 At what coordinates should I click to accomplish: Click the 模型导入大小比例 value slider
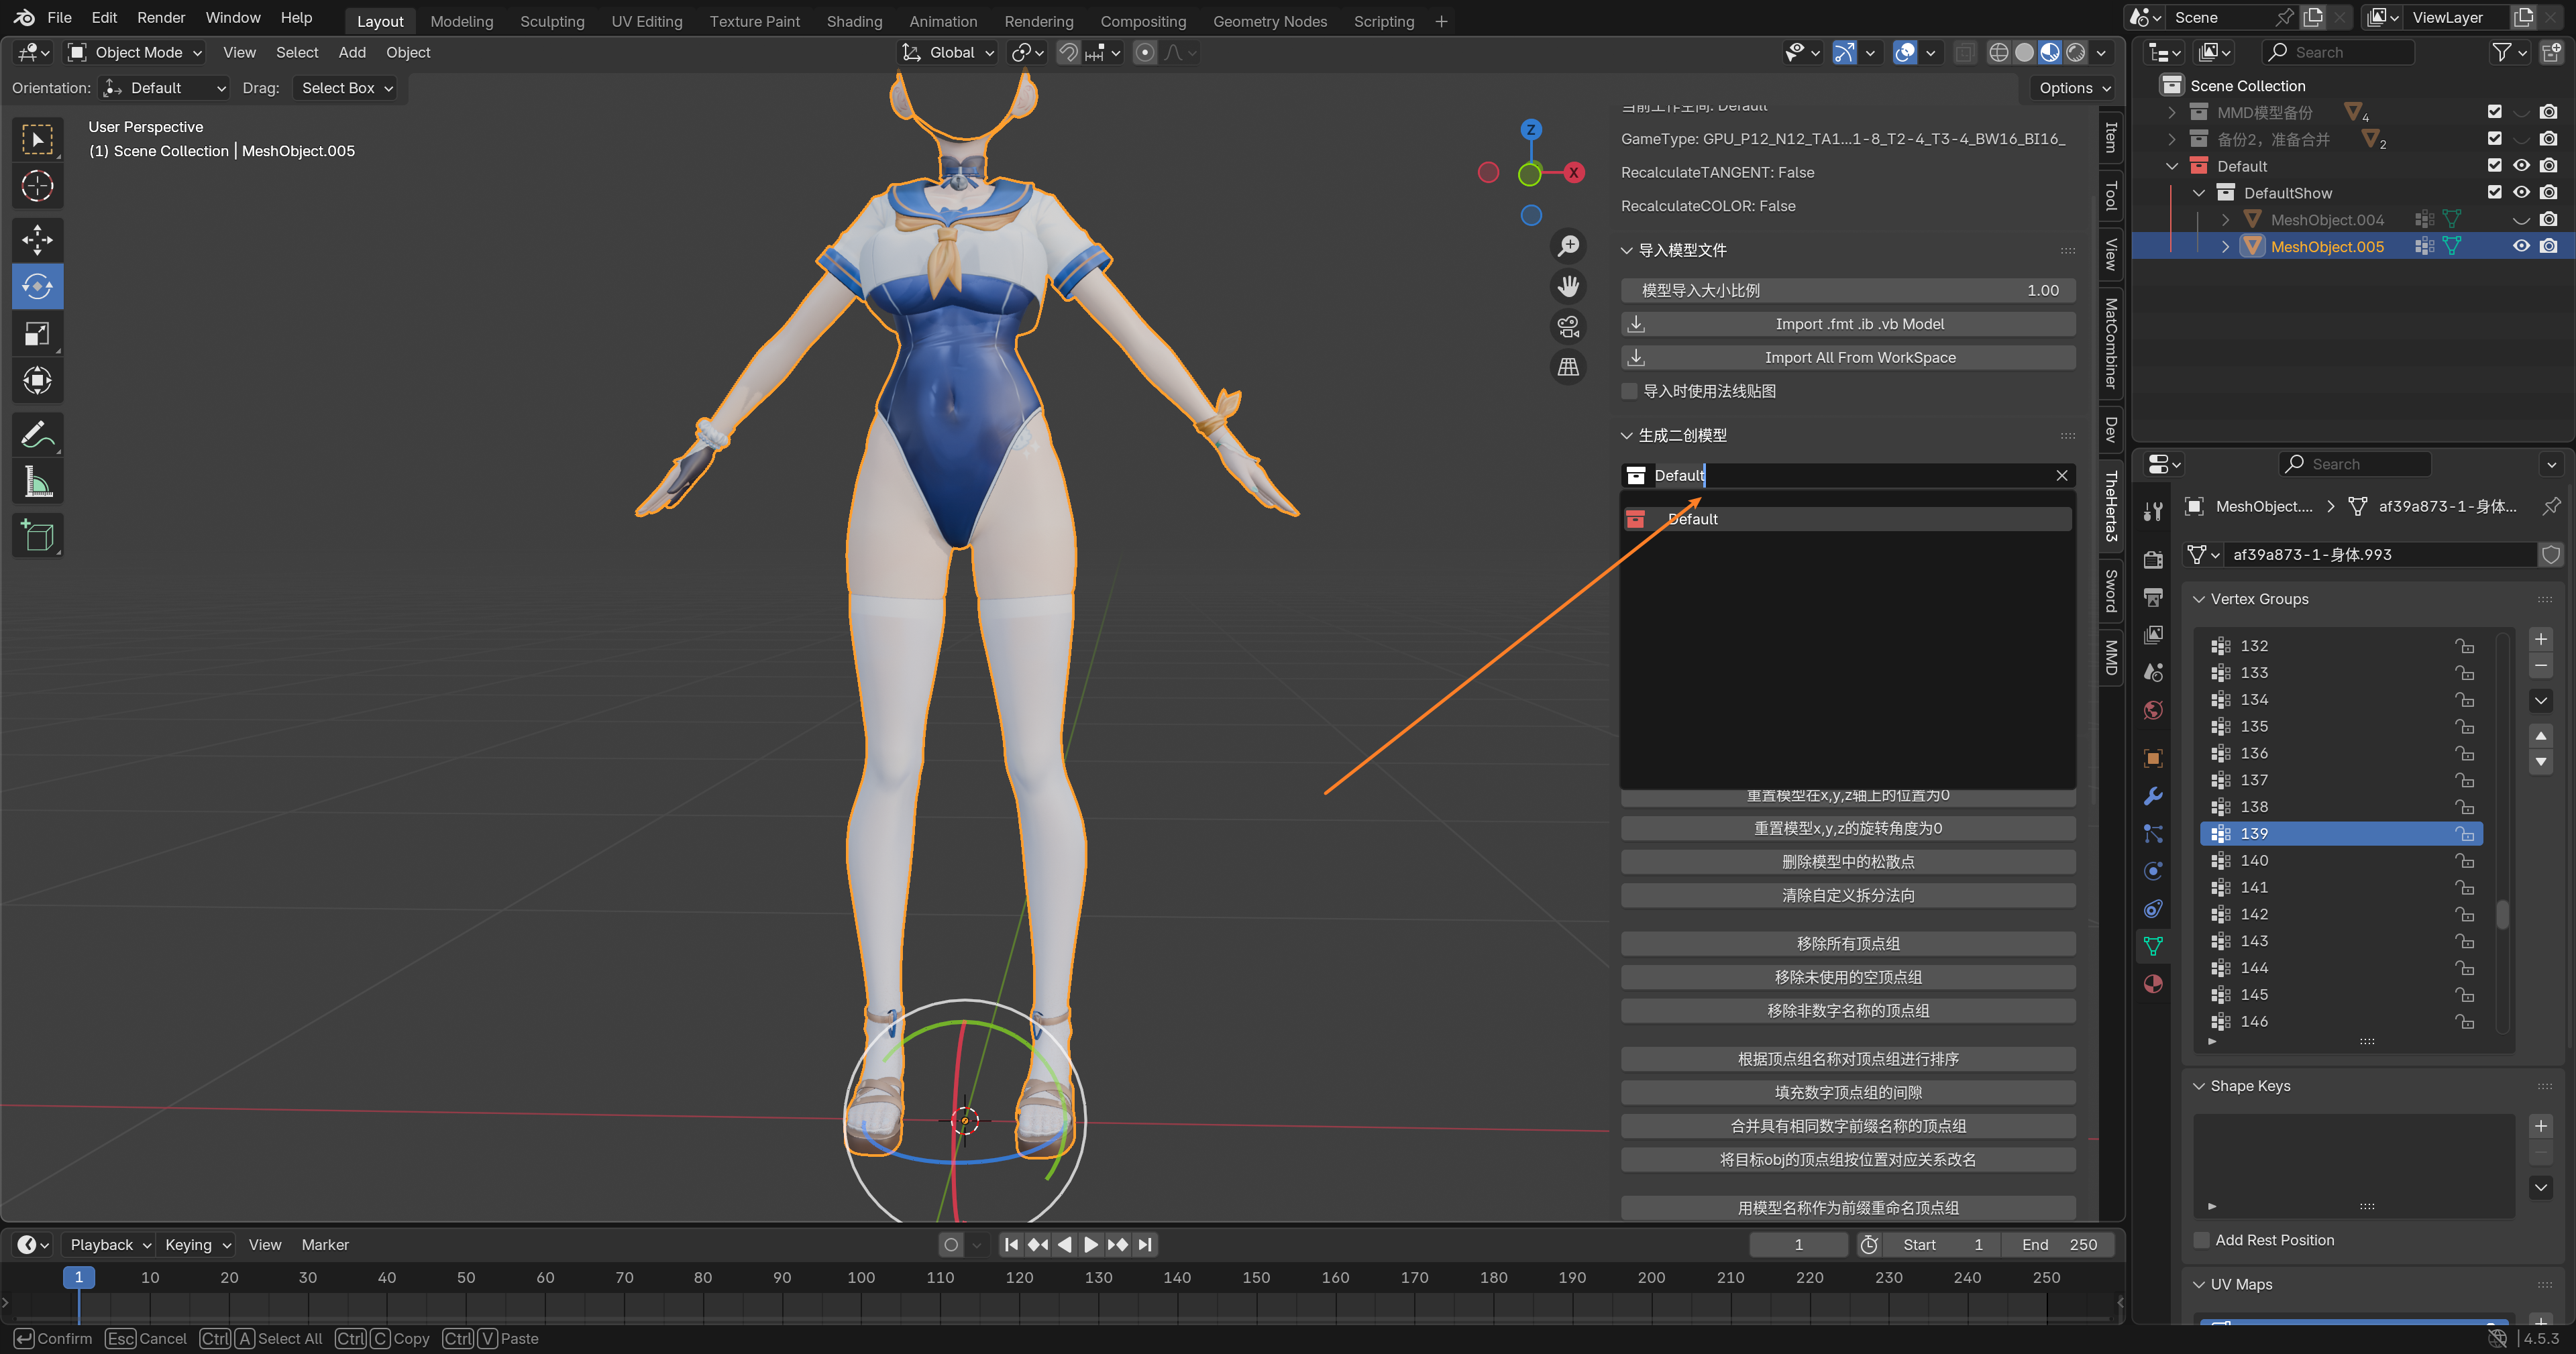click(x=1847, y=290)
